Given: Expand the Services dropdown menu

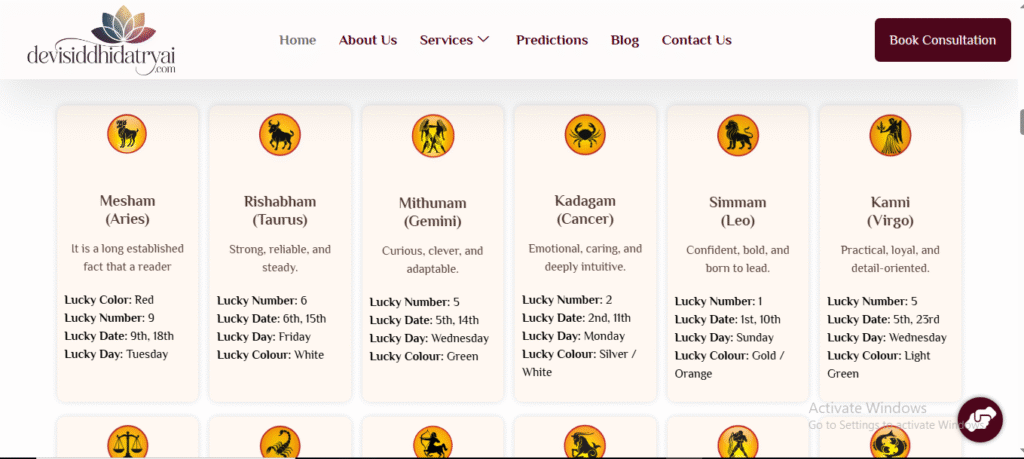Looking at the screenshot, I should pos(455,40).
